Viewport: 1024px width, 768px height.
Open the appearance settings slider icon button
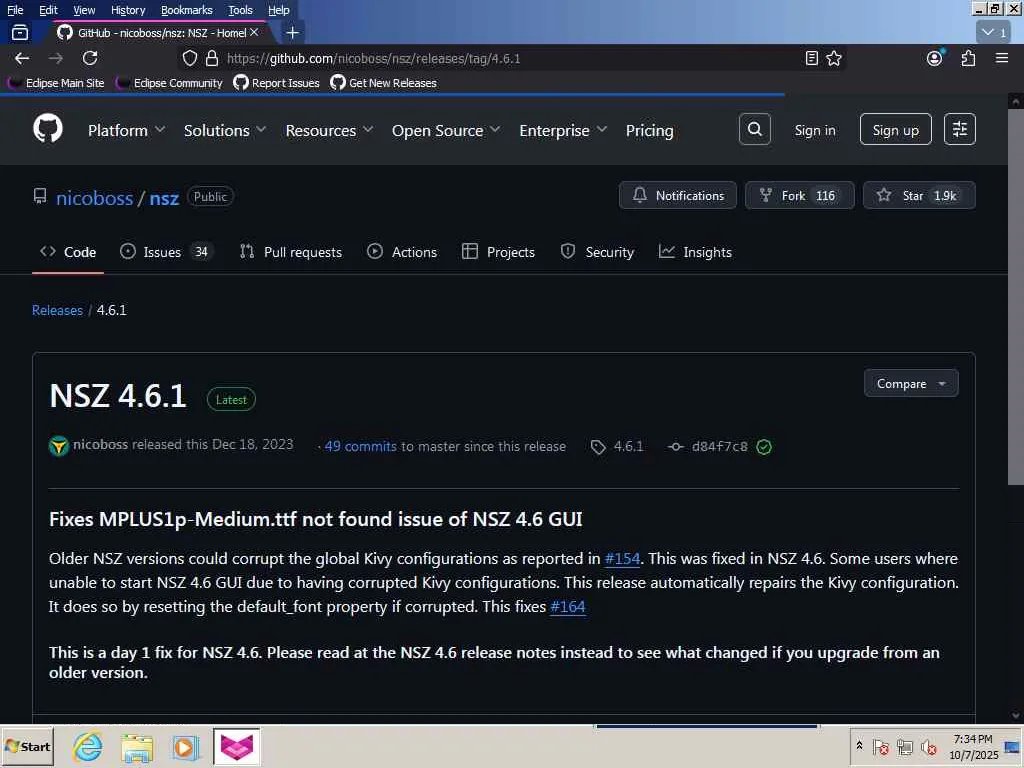pos(959,129)
